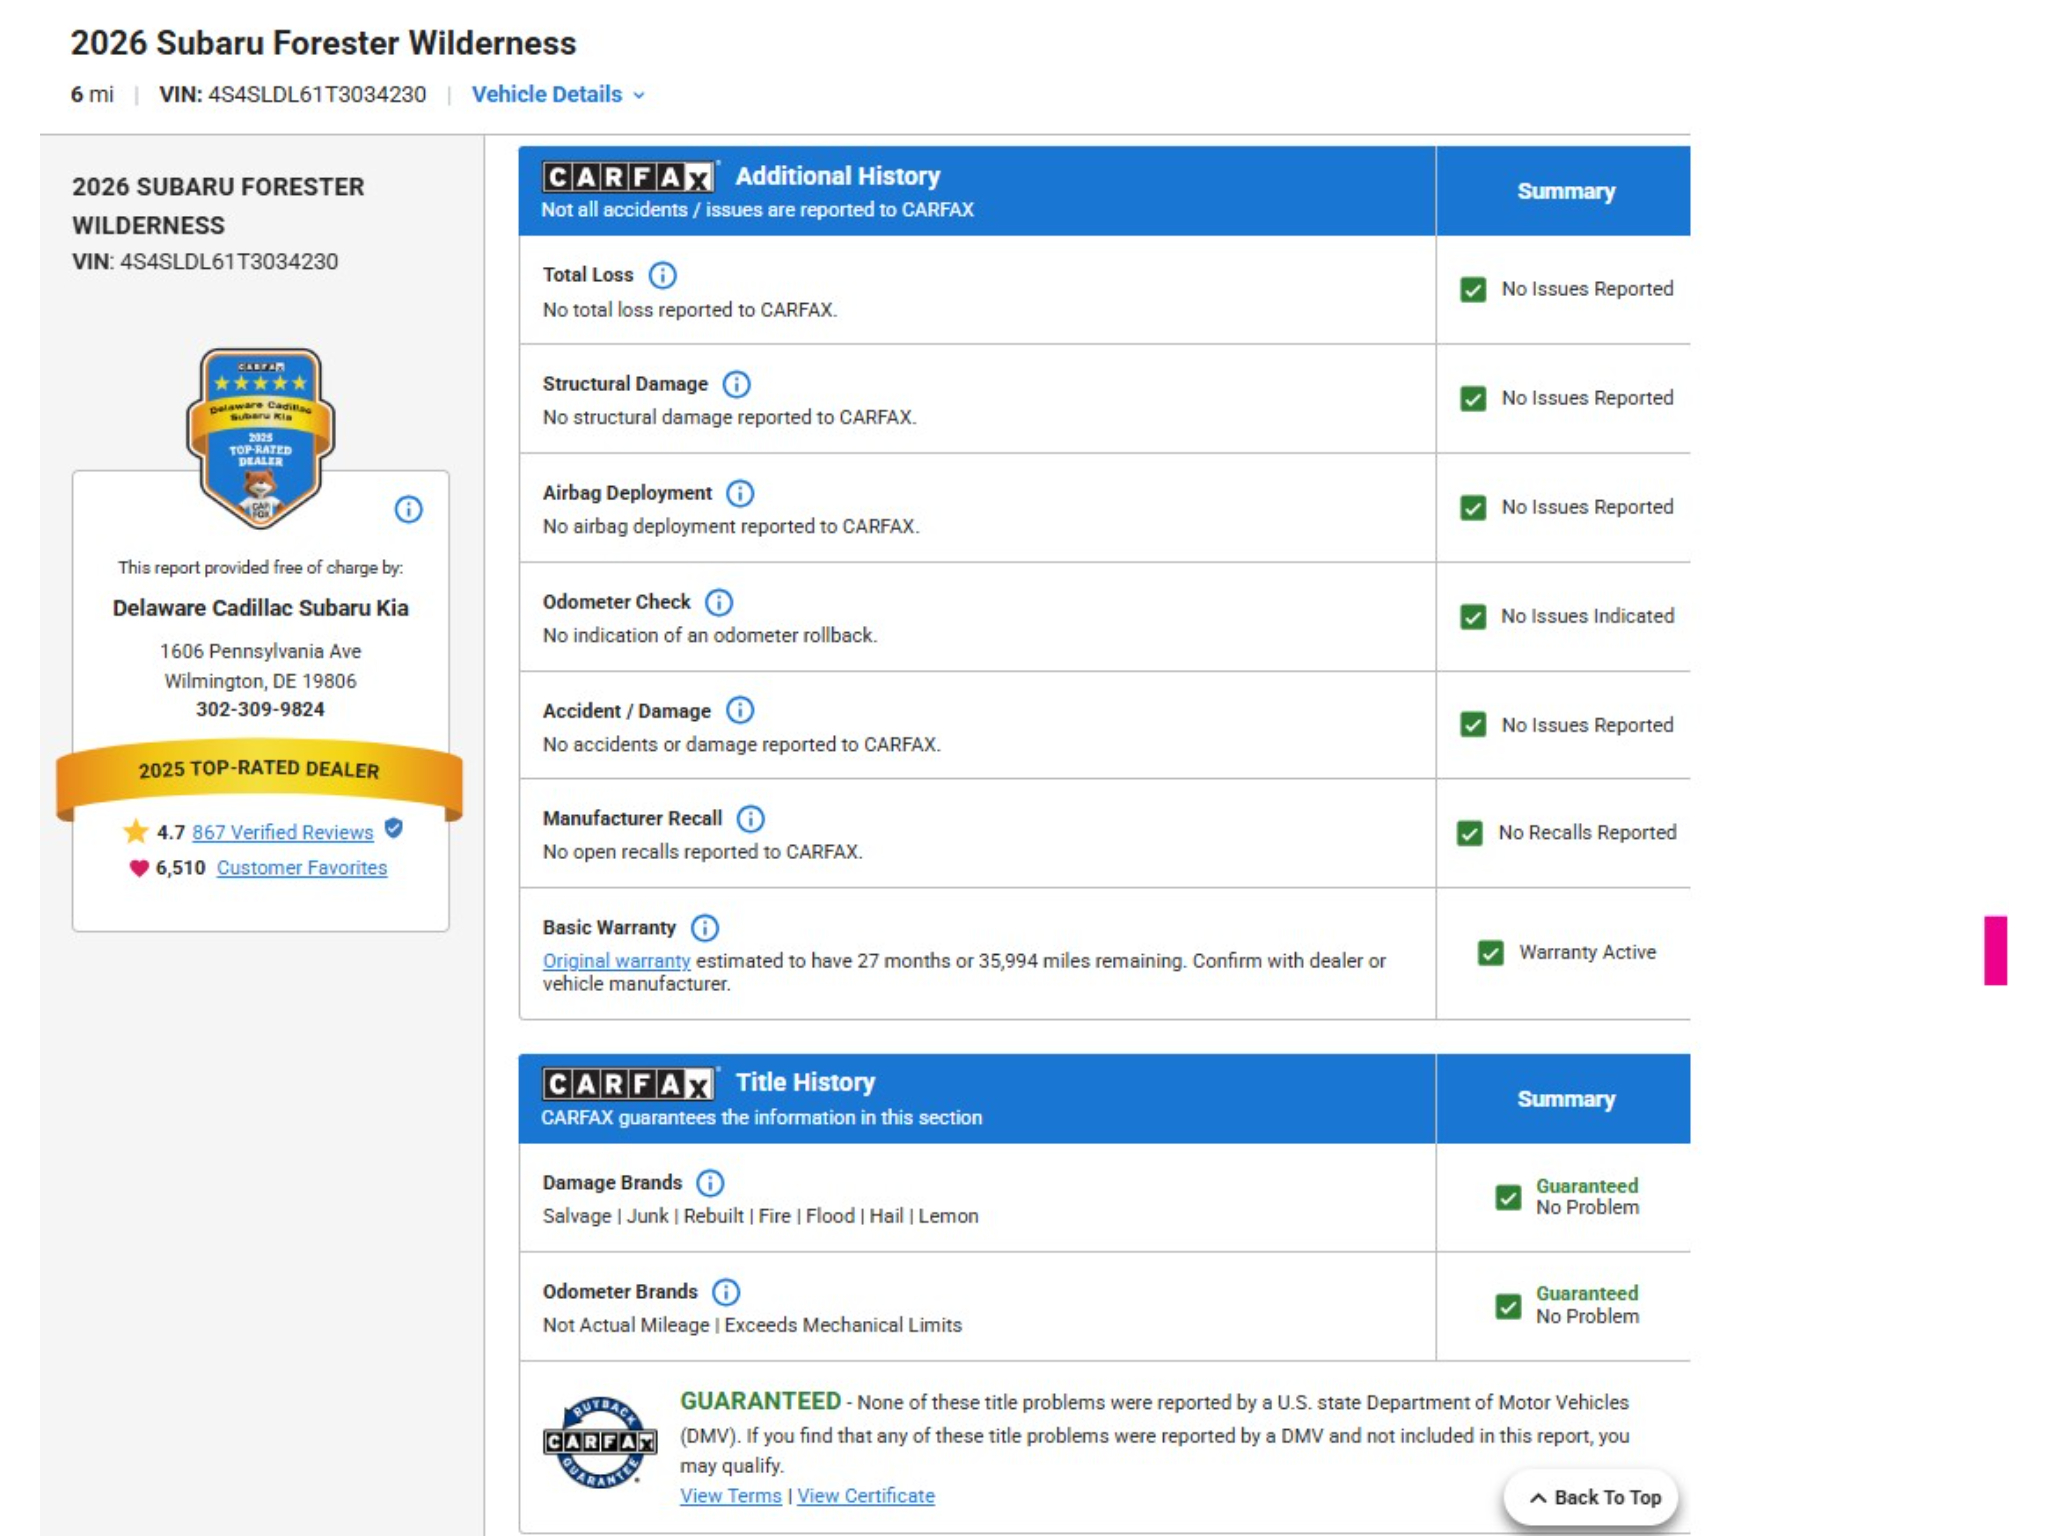Click info icon next to Basic Warranty
2048x1536 pixels.
click(x=705, y=928)
